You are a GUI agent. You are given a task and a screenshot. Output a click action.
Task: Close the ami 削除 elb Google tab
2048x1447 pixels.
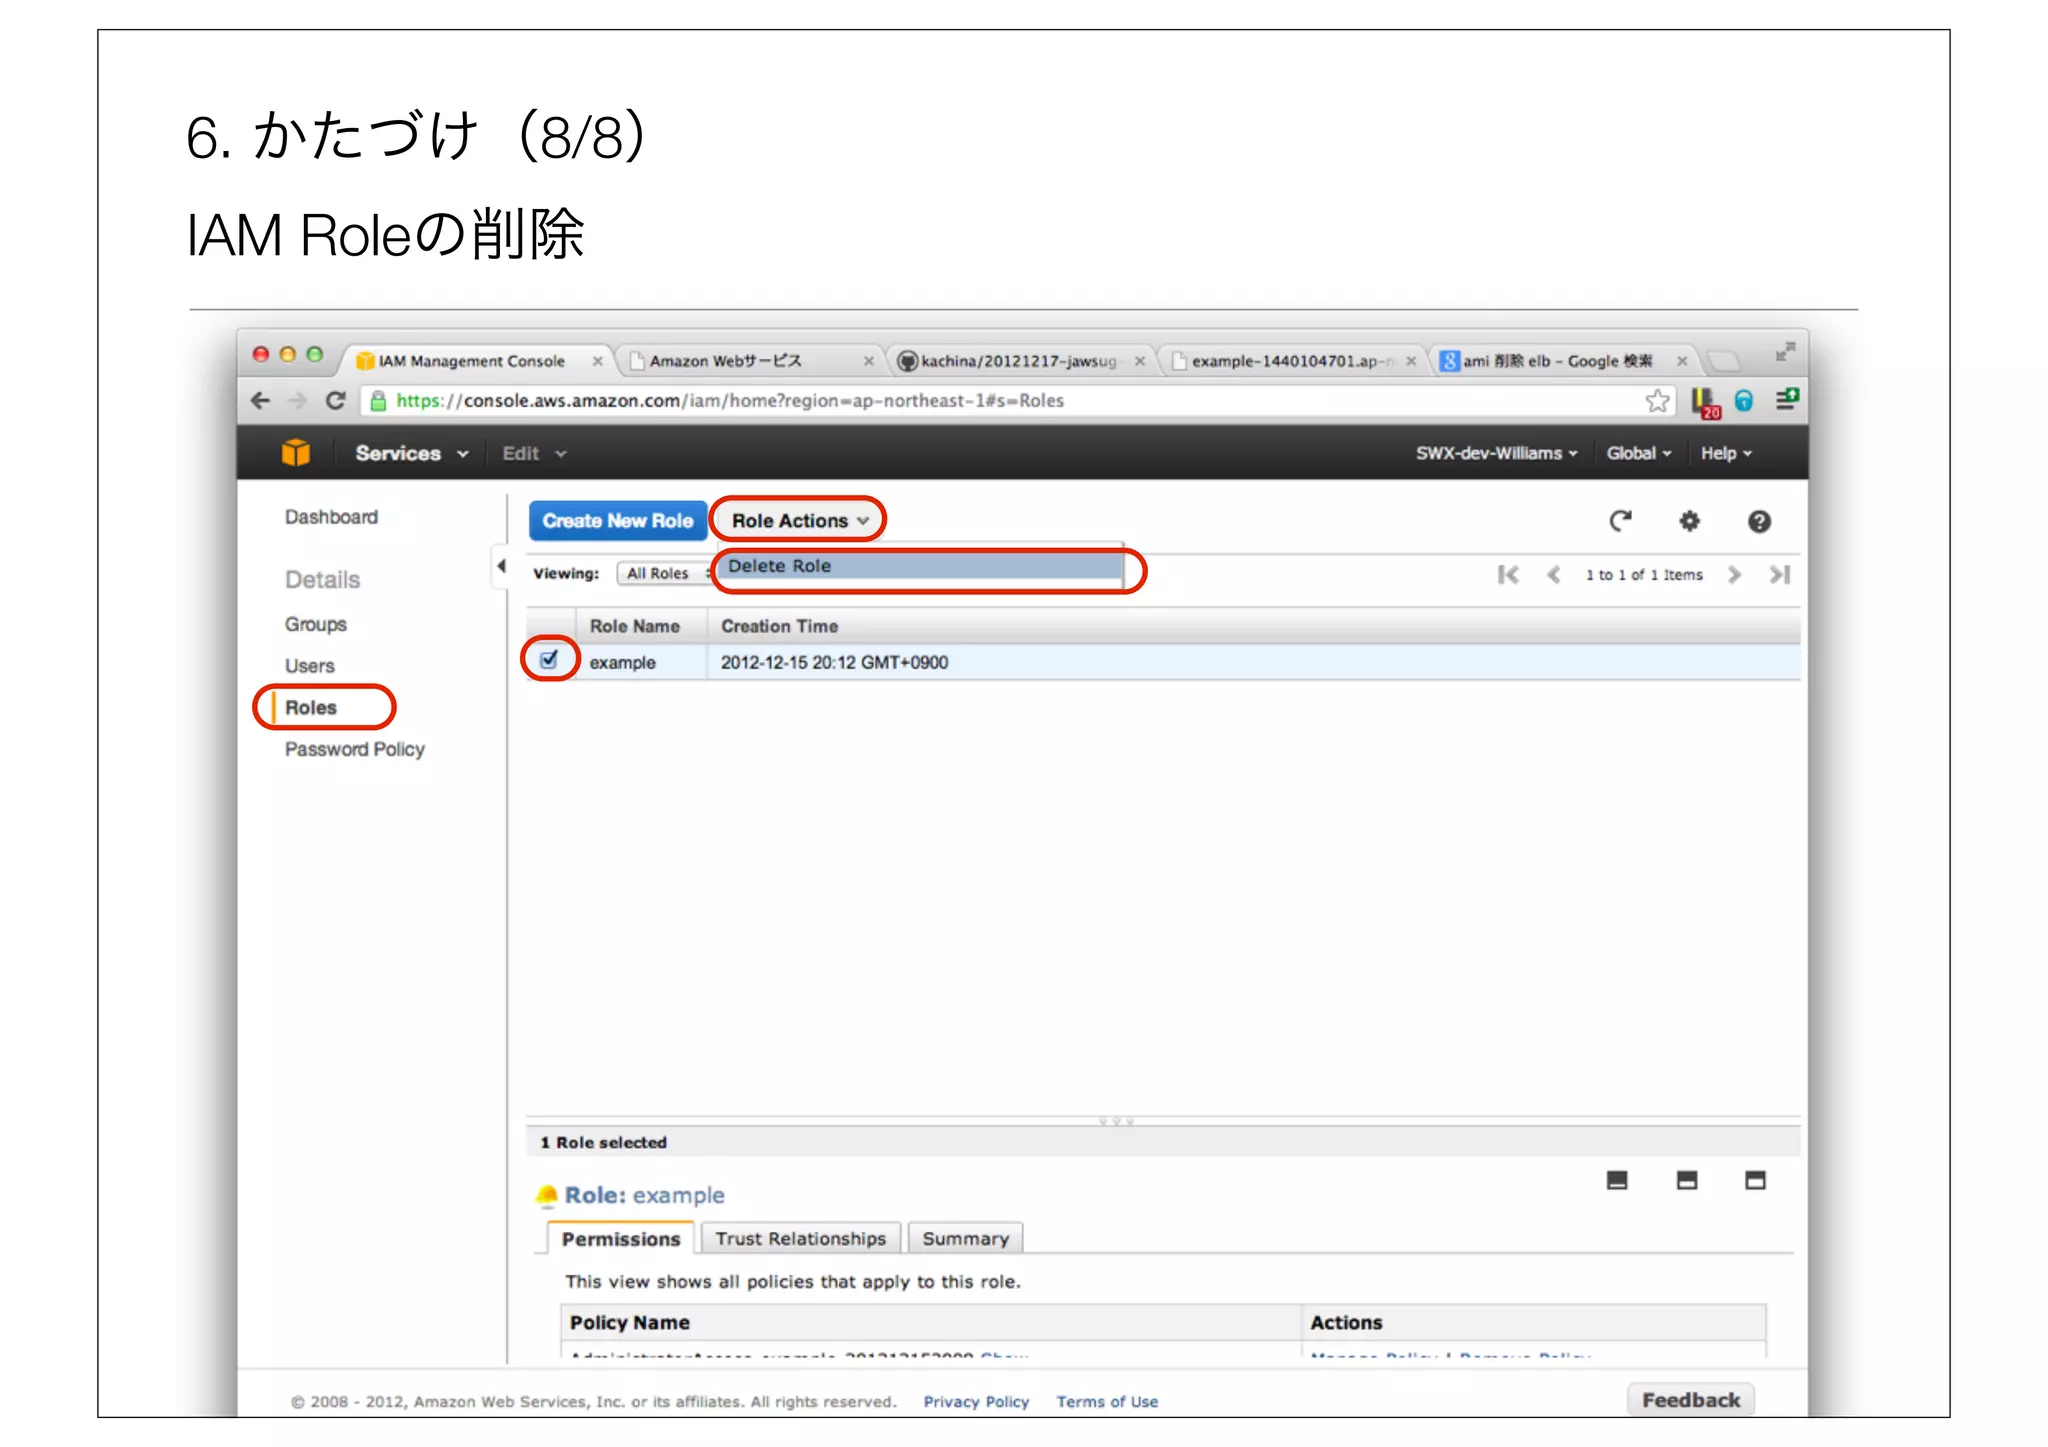pyautogui.click(x=1682, y=361)
